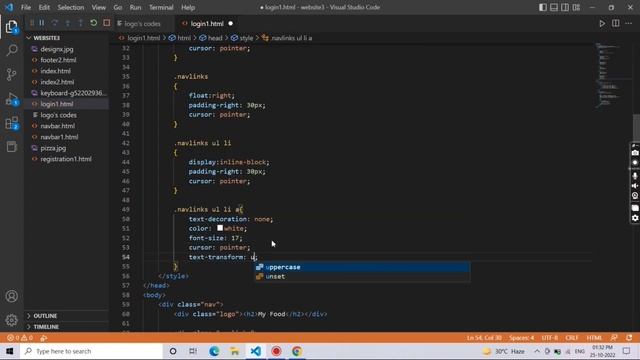The height and width of the screenshot is (360, 640).
Task: Click the taskbar search box
Action: [x=92, y=351]
